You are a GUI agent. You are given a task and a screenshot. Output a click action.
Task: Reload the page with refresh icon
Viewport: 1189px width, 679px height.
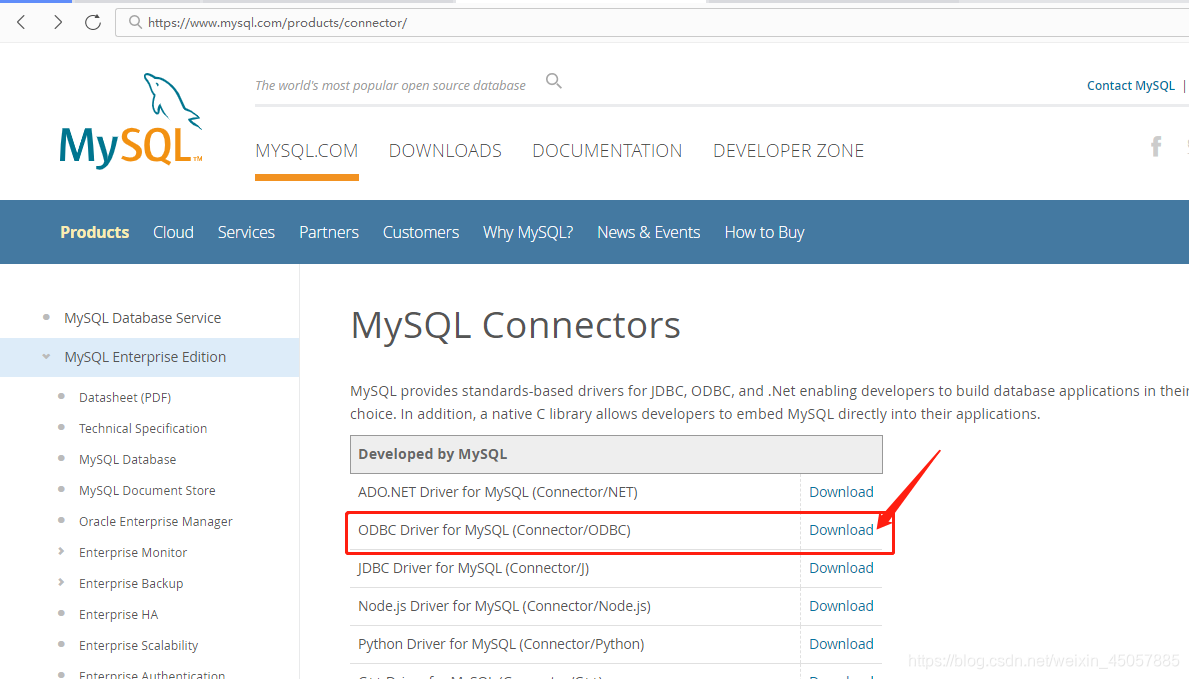(x=93, y=22)
